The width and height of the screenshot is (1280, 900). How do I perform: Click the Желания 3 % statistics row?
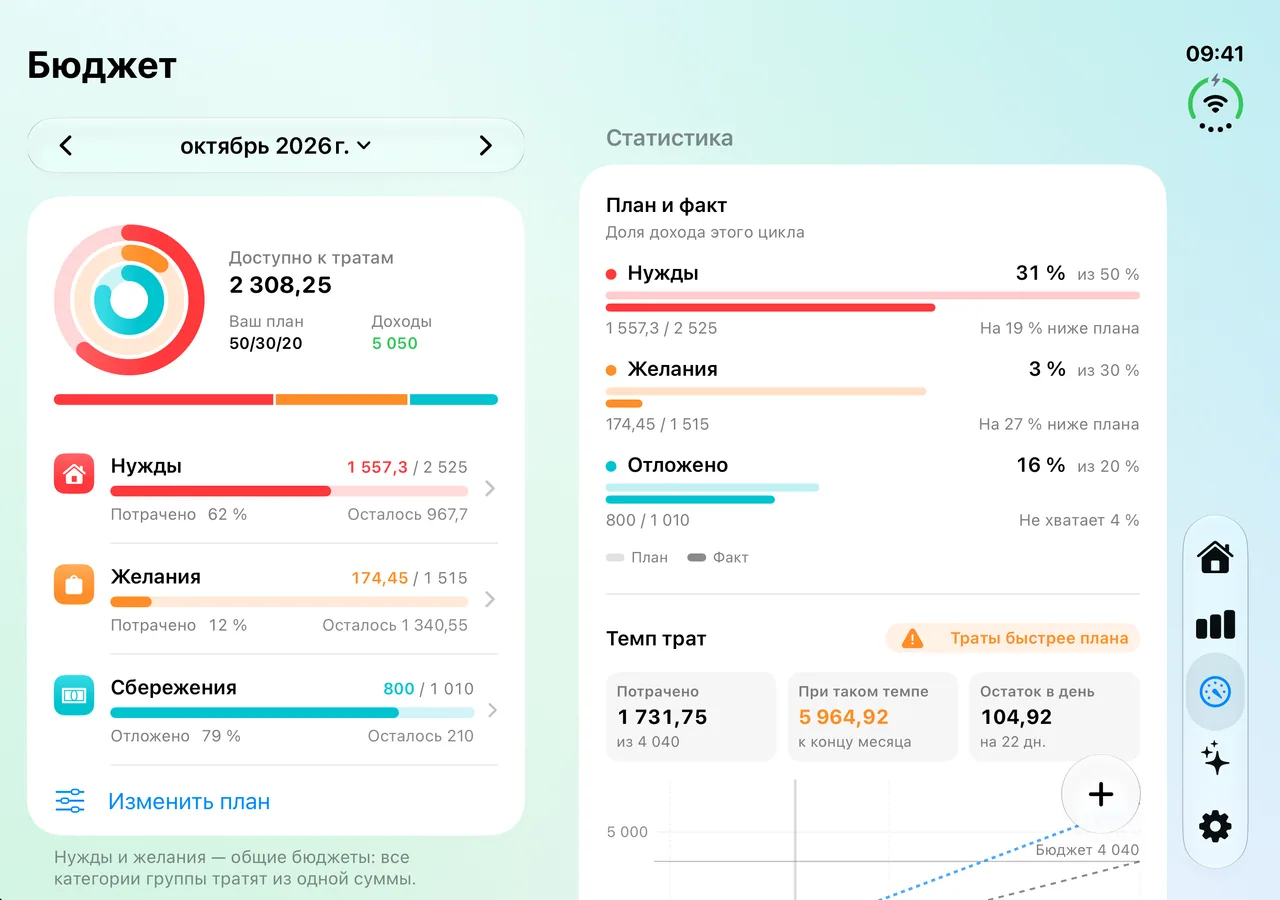(873, 396)
